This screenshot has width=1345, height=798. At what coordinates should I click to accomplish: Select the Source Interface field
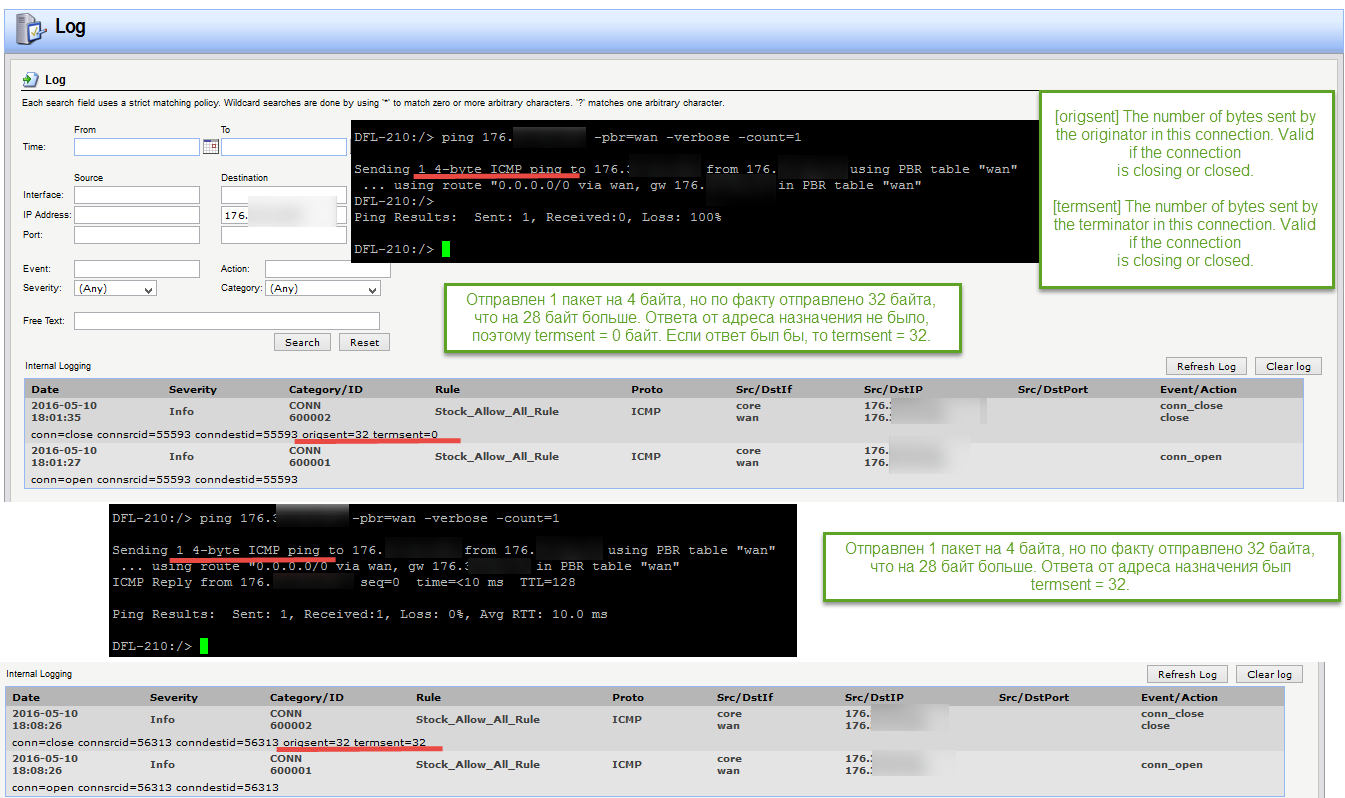pyautogui.click(x=137, y=195)
